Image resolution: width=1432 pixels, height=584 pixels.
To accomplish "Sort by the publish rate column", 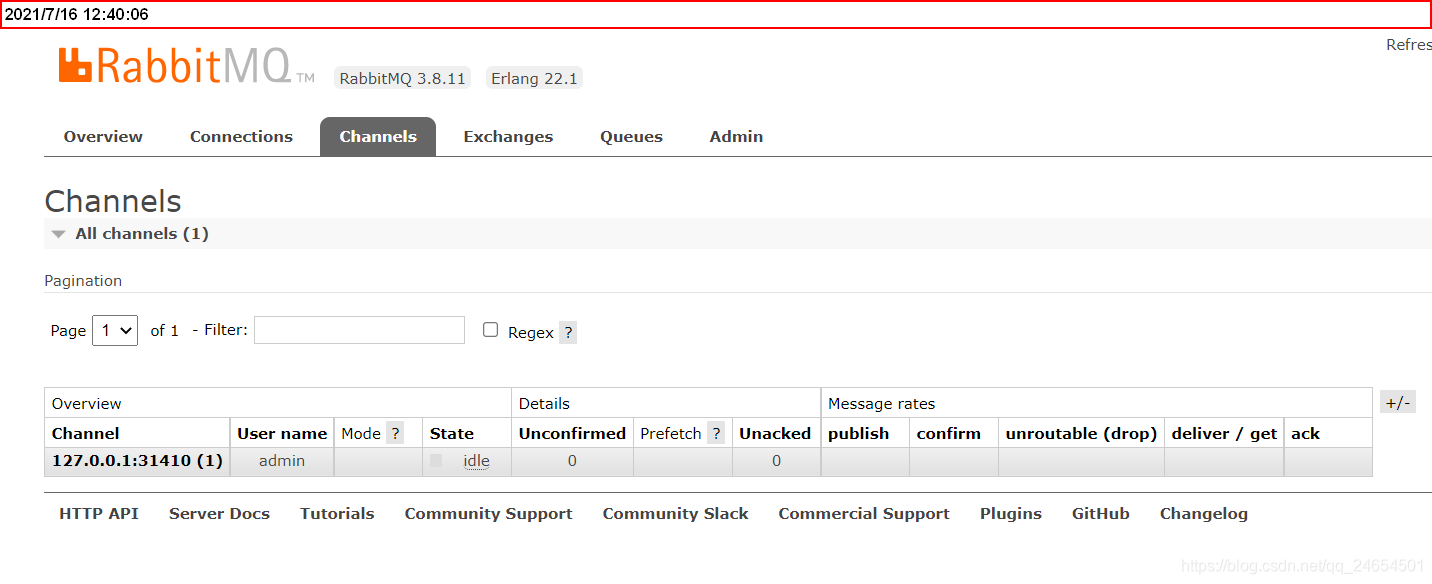I will click(858, 434).
